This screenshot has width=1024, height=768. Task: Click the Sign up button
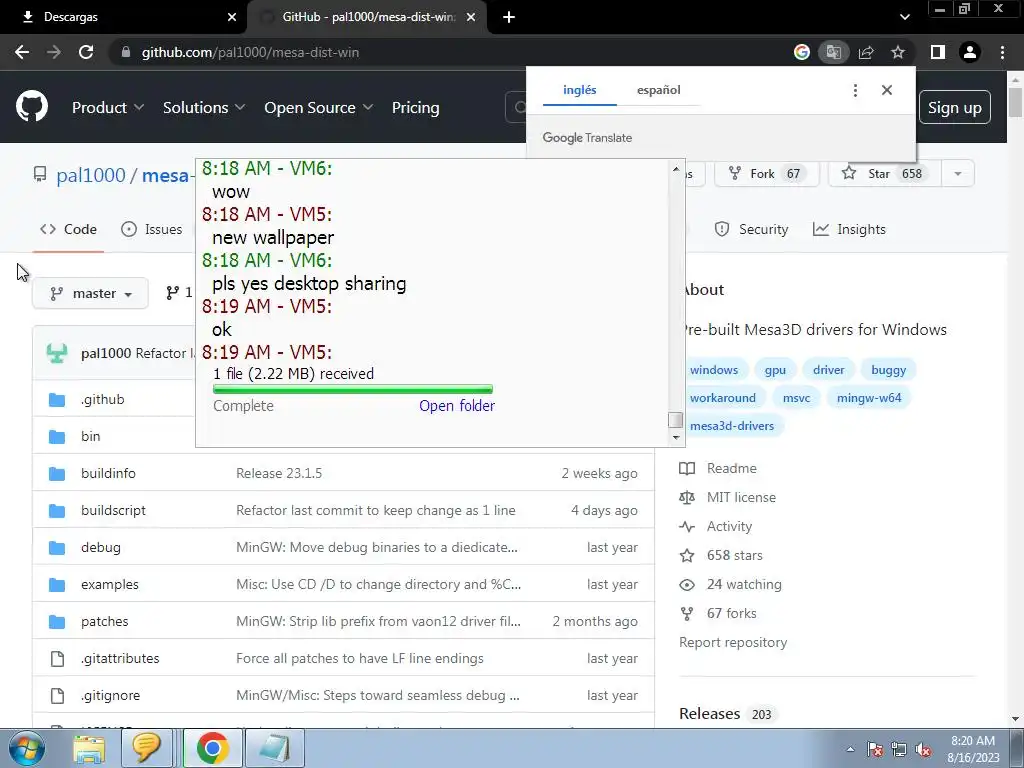pos(954,108)
